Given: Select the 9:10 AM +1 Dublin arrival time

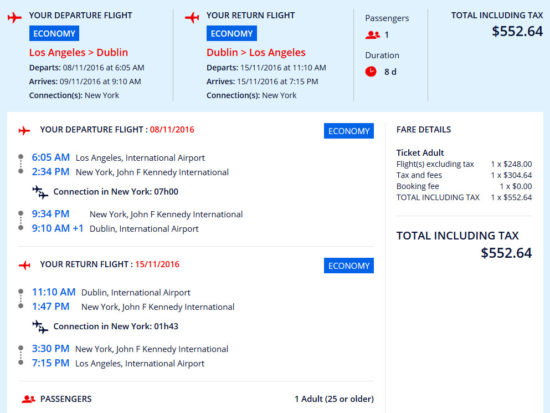Looking at the screenshot, I should click(58, 228).
